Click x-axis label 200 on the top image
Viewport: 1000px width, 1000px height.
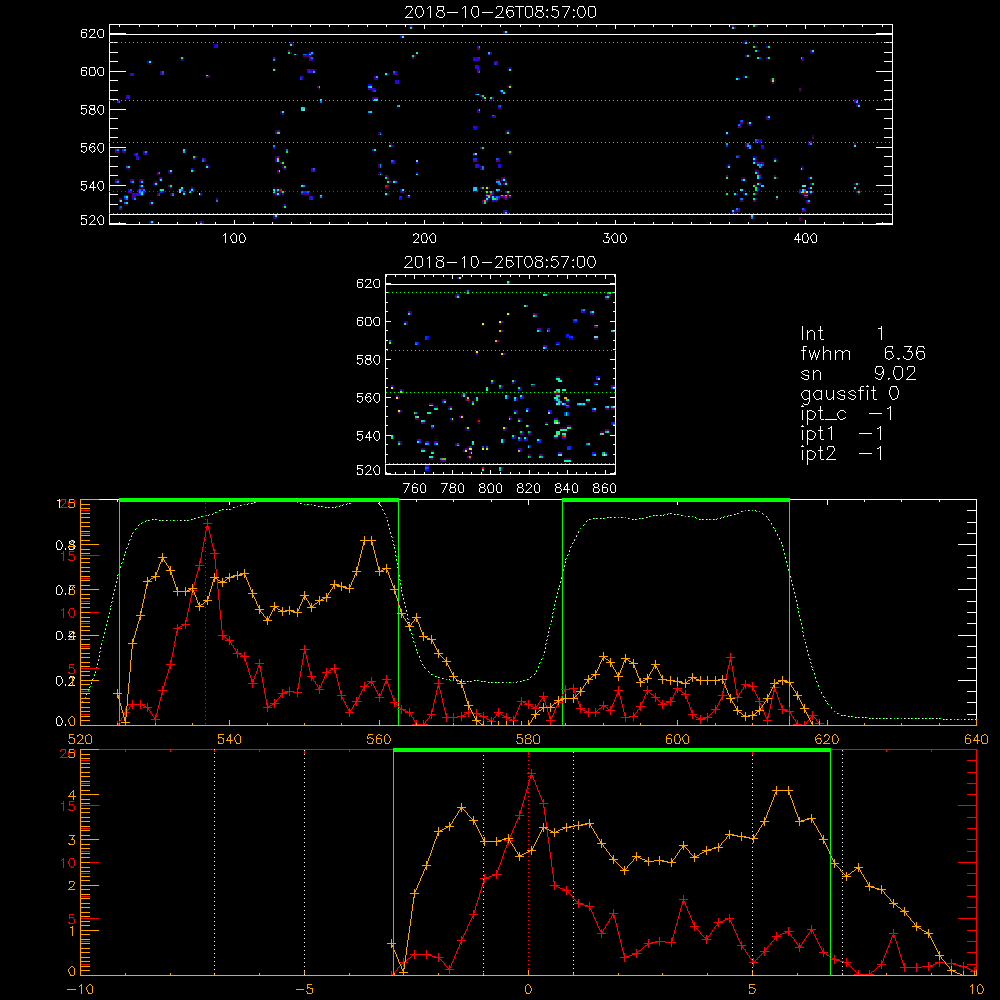coord(424,239)
